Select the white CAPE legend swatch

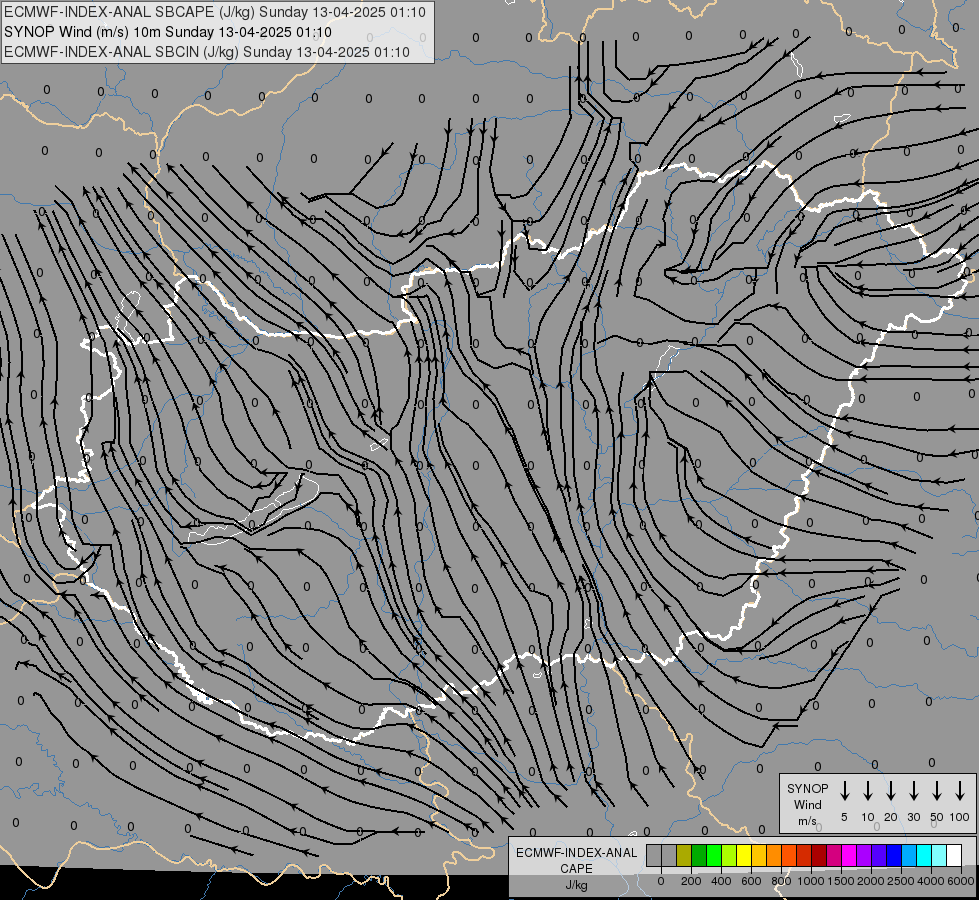pyautogui.click(x=953, y=855)
